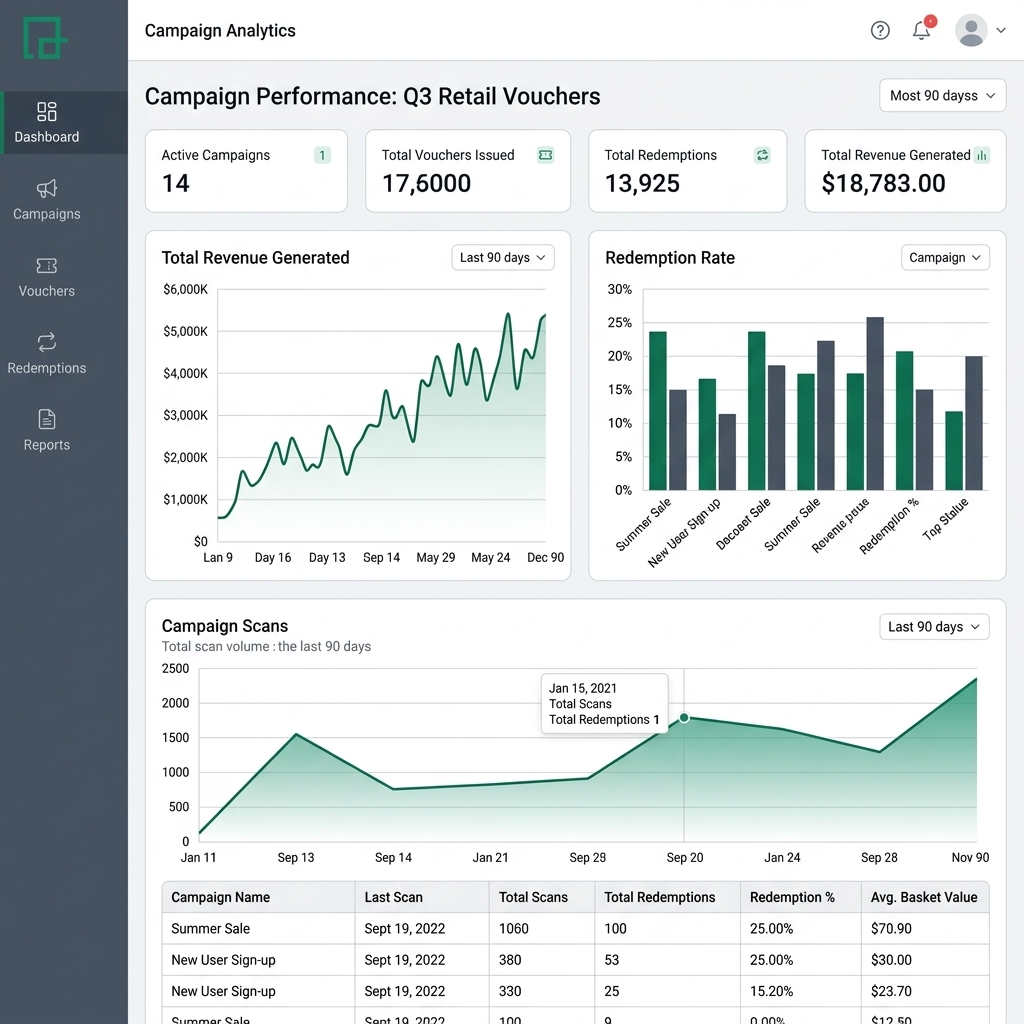Click the Campaign Analytics header title
1024x1024 pixels.
click(x=220, y=31)
